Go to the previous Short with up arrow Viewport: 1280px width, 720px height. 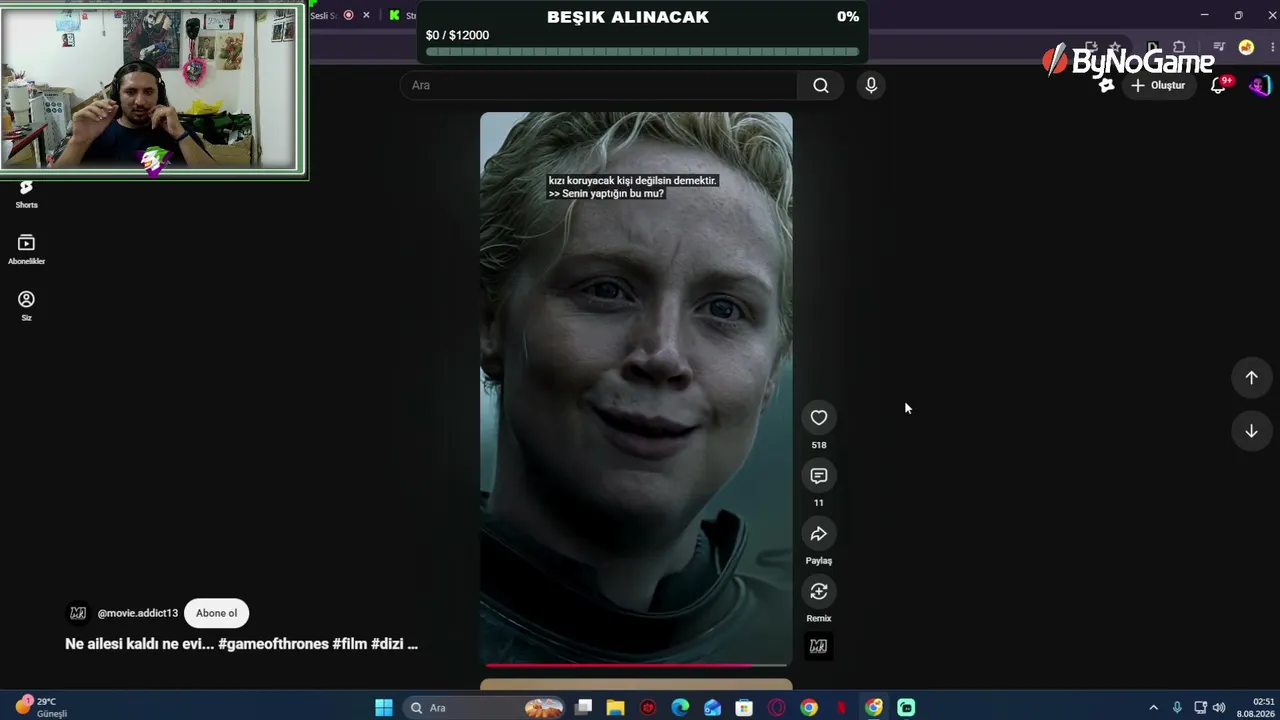point(1251,378)
